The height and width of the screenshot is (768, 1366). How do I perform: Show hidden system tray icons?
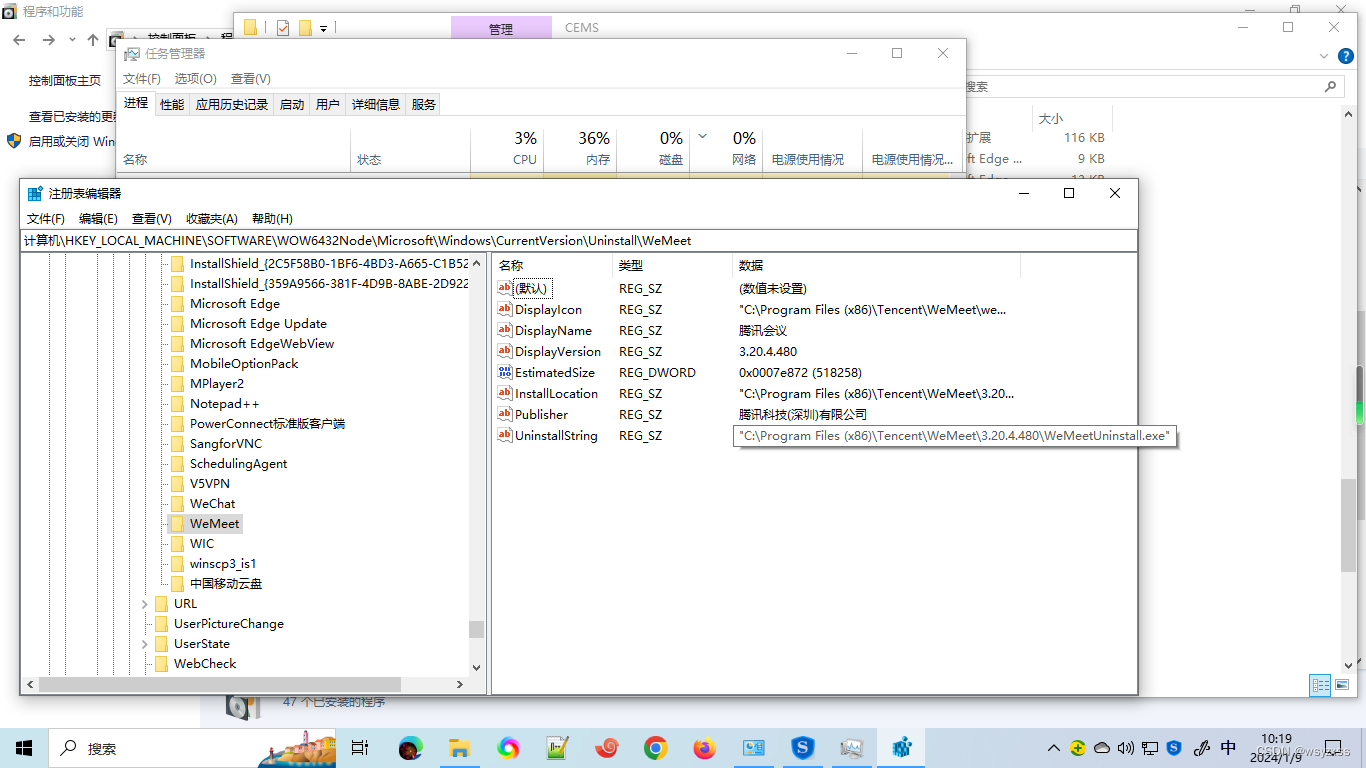pos(1054,748)
